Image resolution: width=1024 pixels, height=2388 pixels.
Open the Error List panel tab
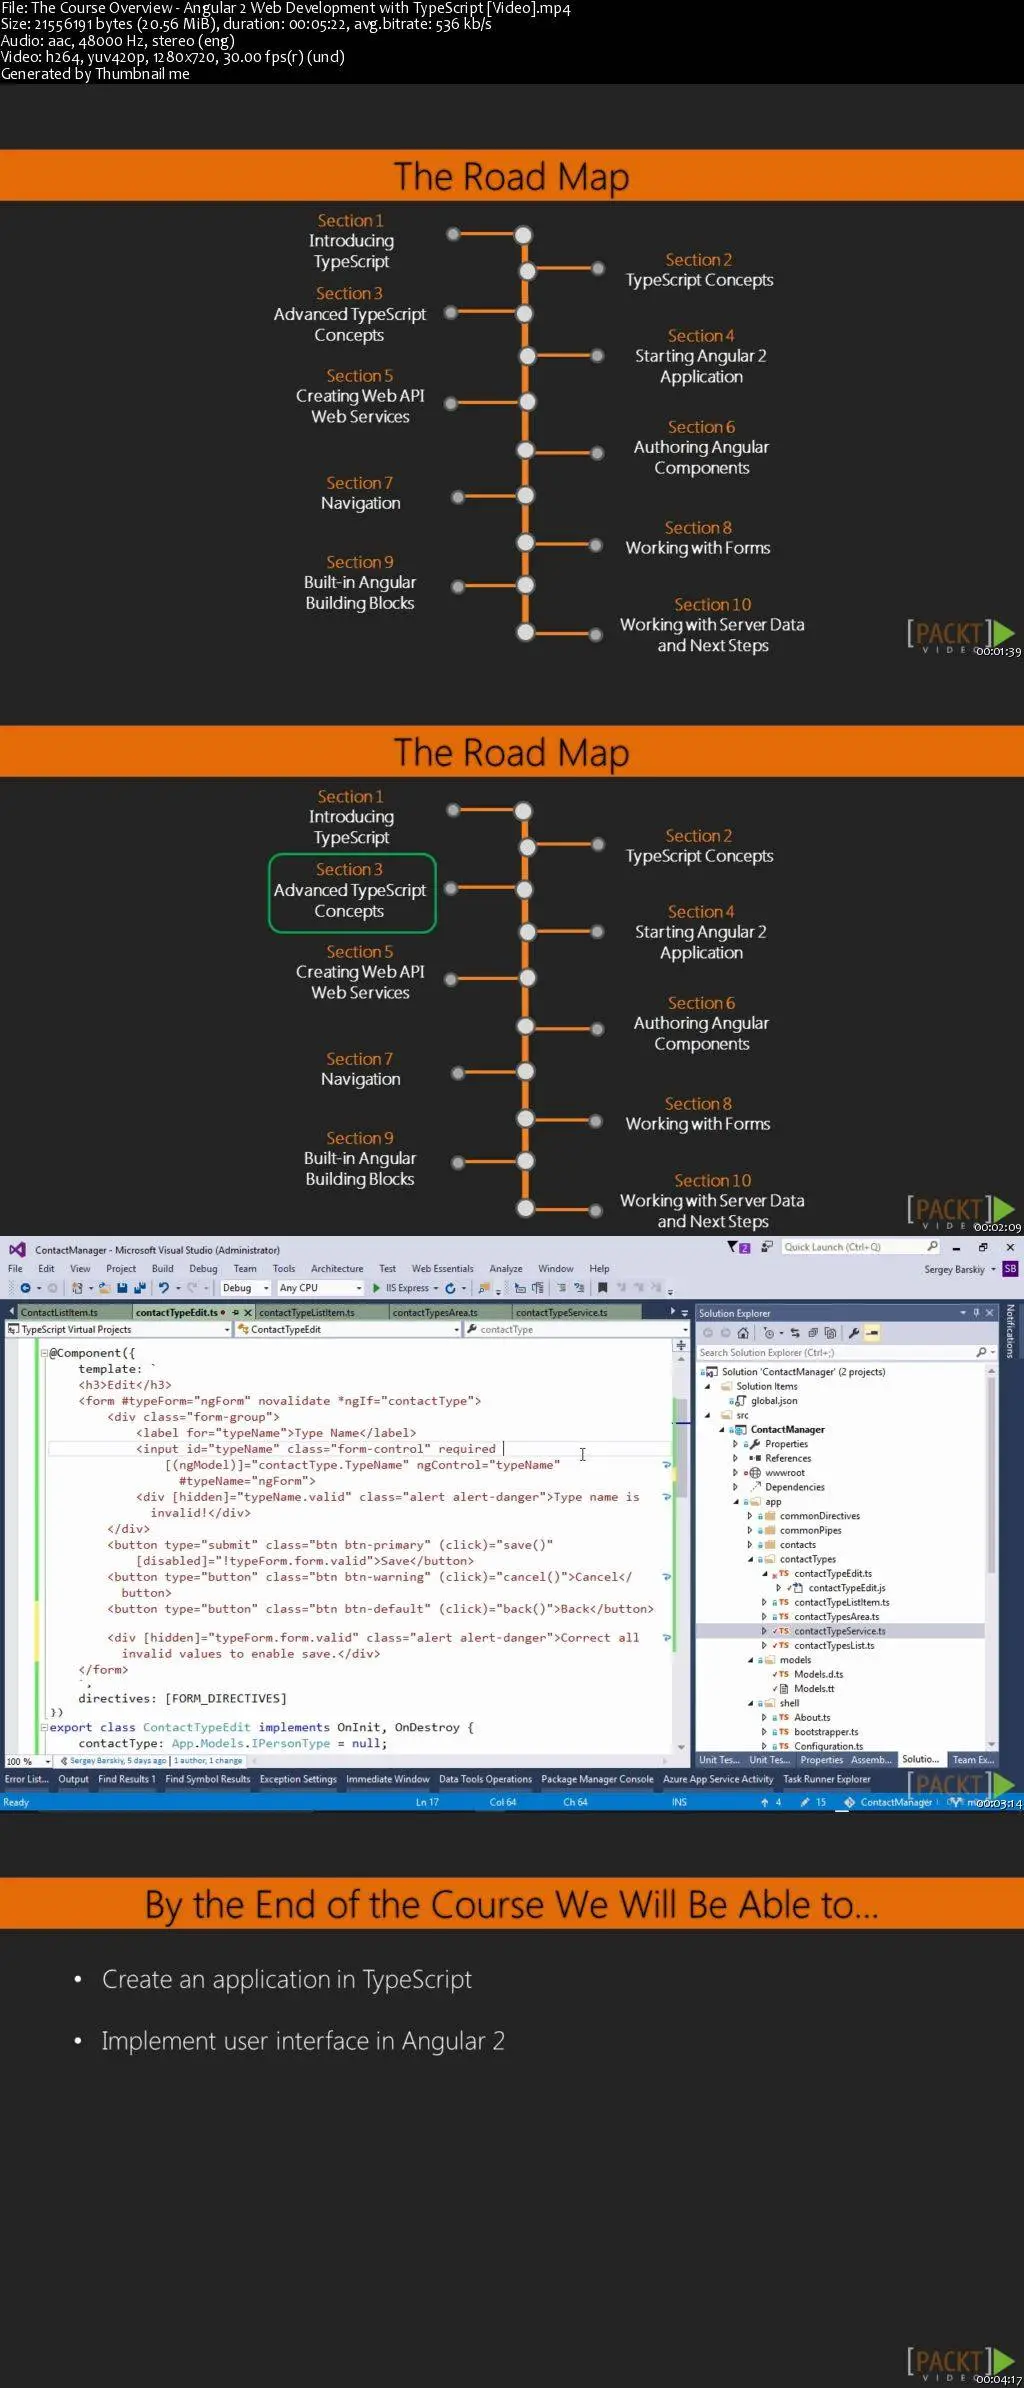tap(26, 1779)
